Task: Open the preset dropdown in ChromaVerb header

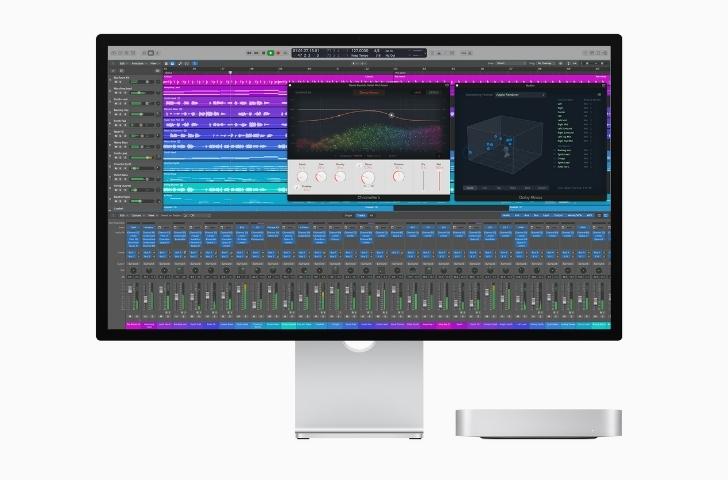Action: [x=371, y=92]
